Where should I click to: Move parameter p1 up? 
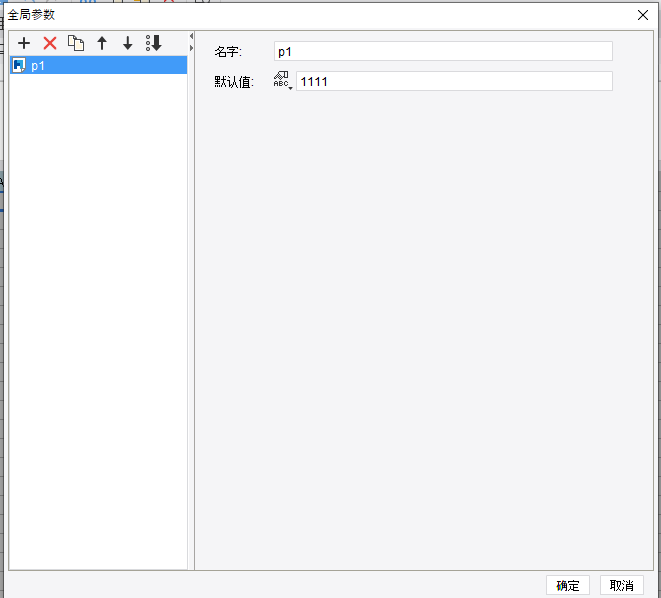(102, 43)
